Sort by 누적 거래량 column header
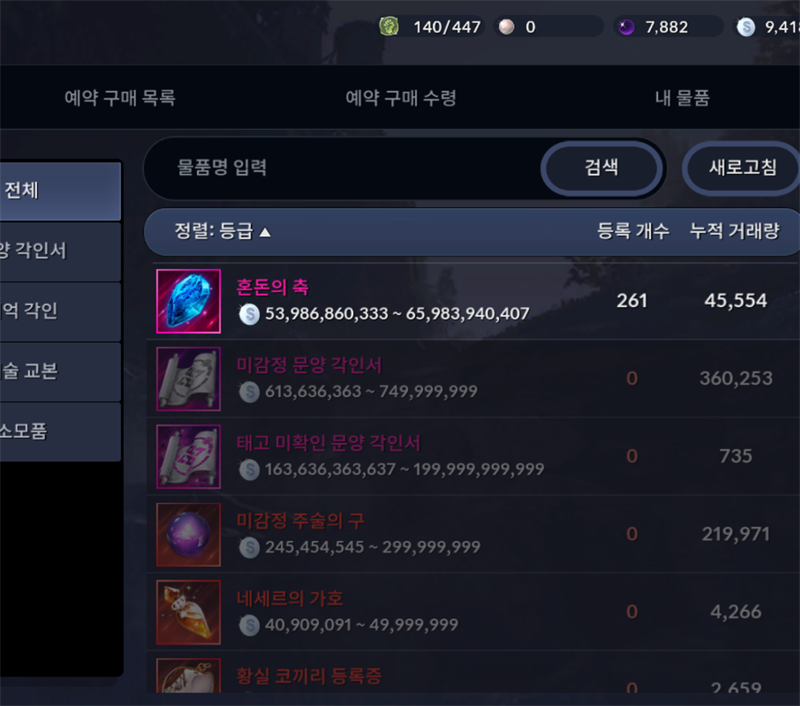 pyautogui.click(x=735, y=231)
